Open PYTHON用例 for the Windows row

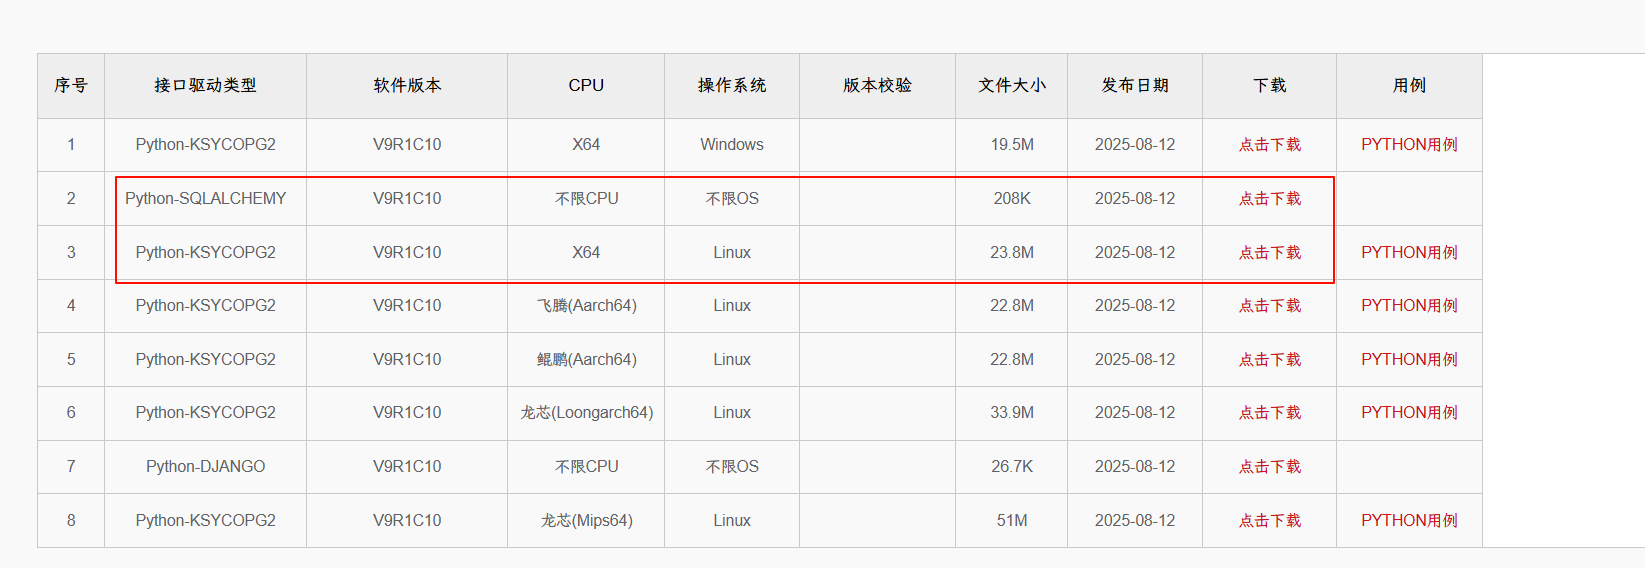coord(1408,145)
